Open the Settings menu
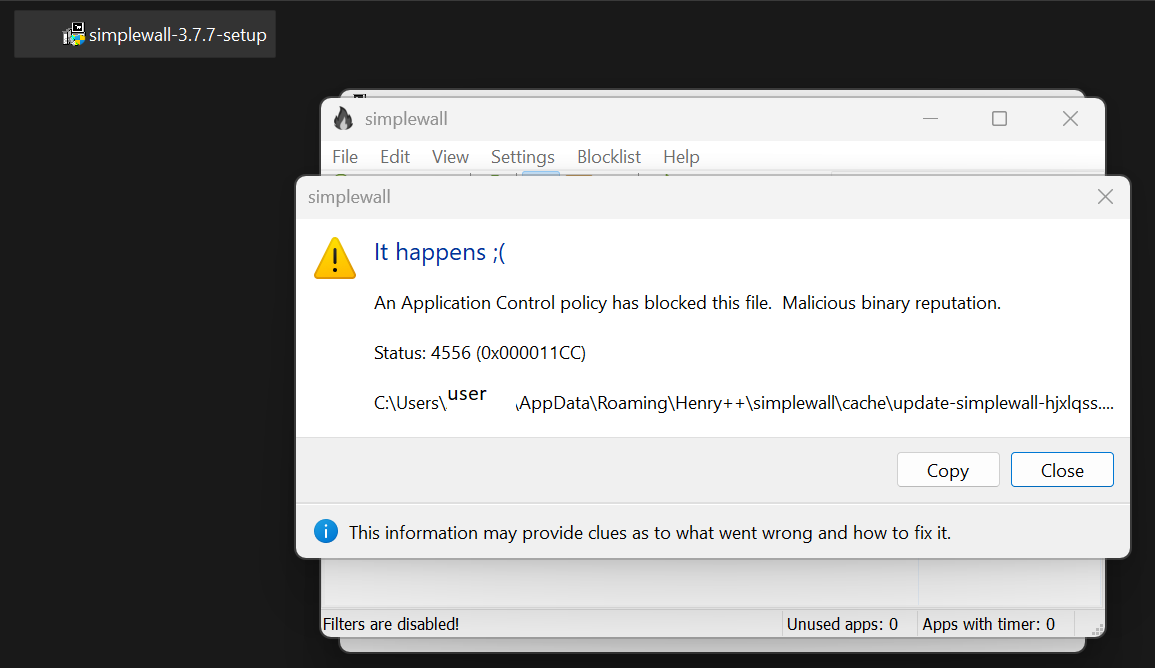 tap(522, 157)
